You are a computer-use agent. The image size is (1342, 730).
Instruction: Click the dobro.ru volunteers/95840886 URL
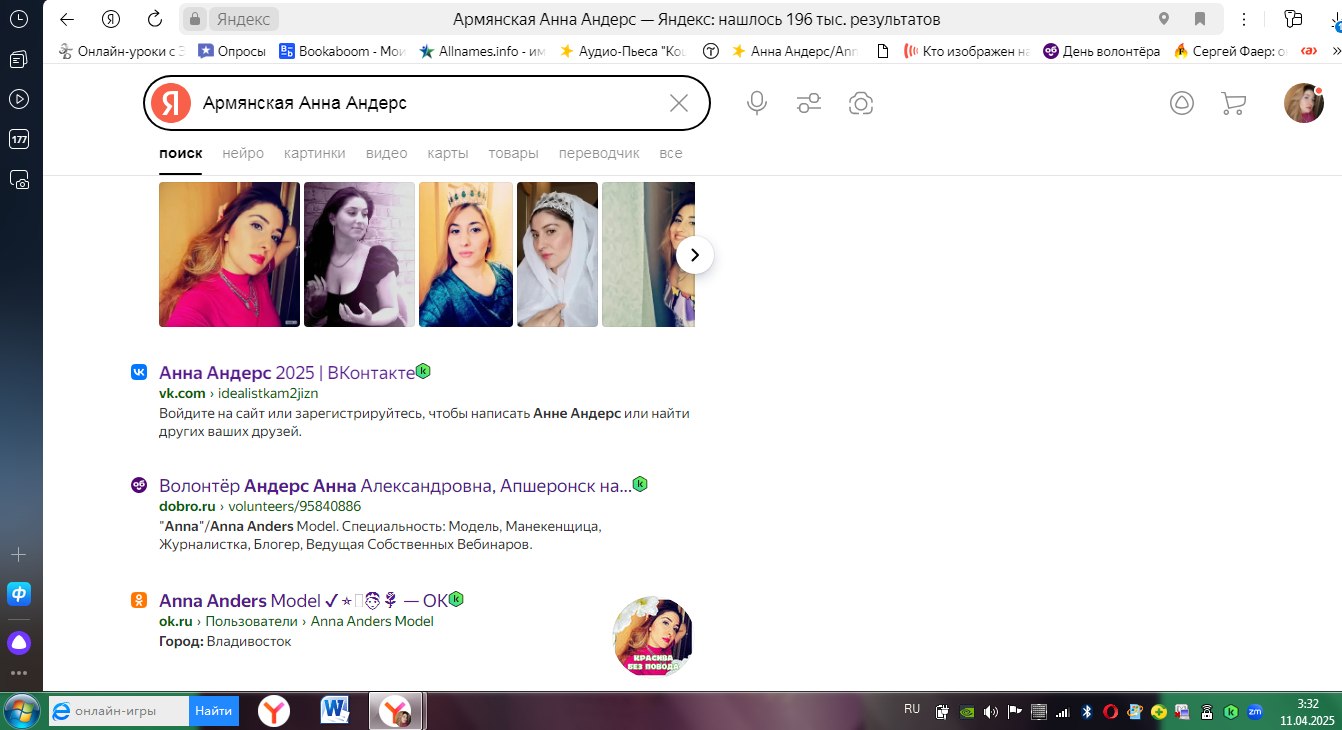point(260,506)
